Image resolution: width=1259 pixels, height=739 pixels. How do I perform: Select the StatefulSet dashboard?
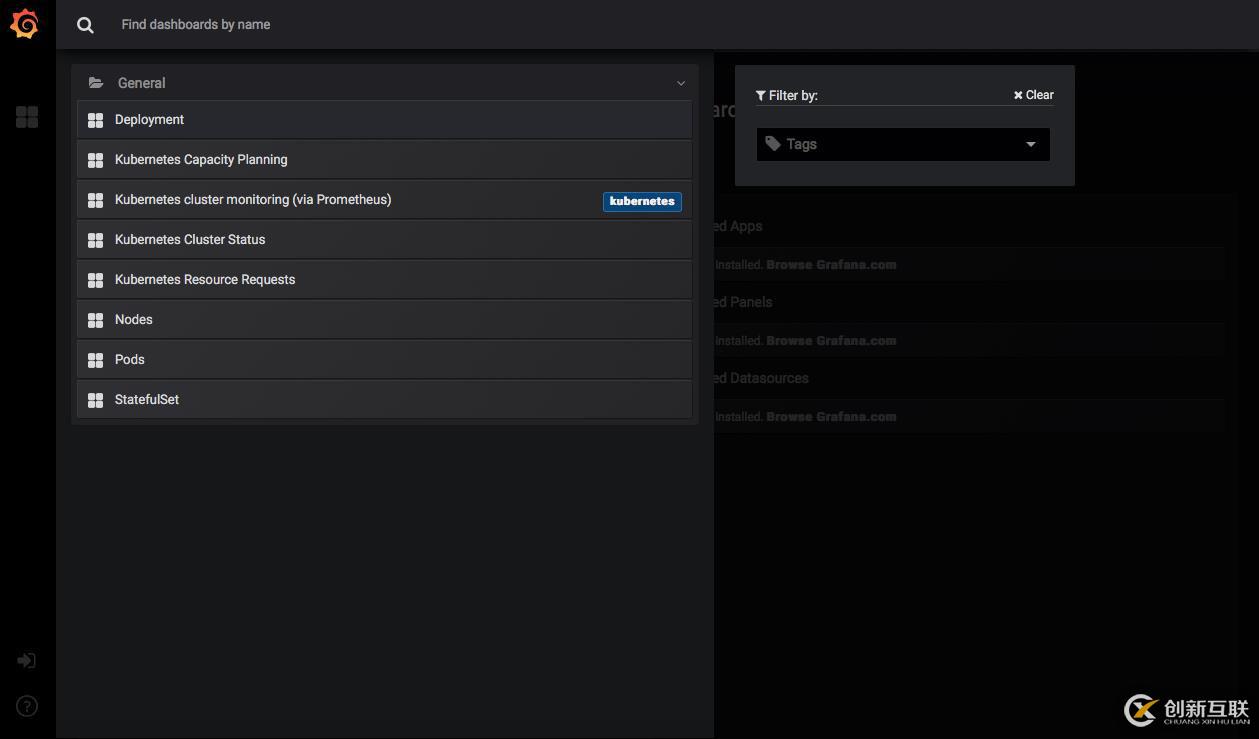[147, 400]
